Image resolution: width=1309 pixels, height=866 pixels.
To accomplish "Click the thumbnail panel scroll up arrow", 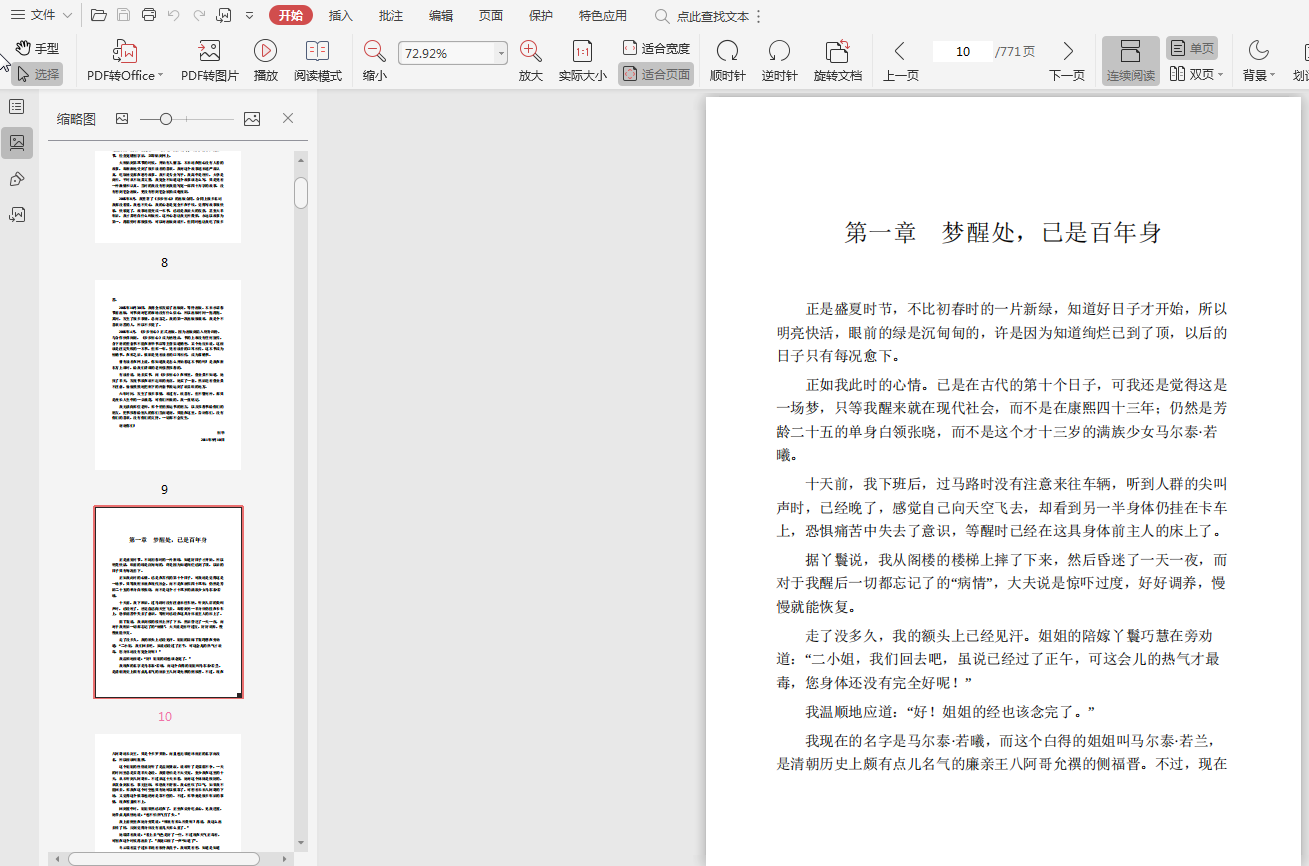I will (301, 158).
